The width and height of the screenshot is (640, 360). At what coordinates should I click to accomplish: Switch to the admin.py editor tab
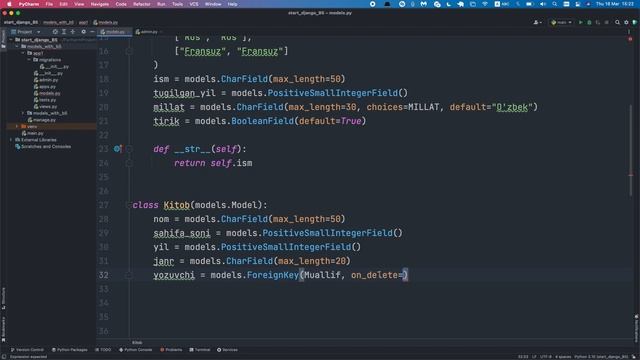coord(149,32)
